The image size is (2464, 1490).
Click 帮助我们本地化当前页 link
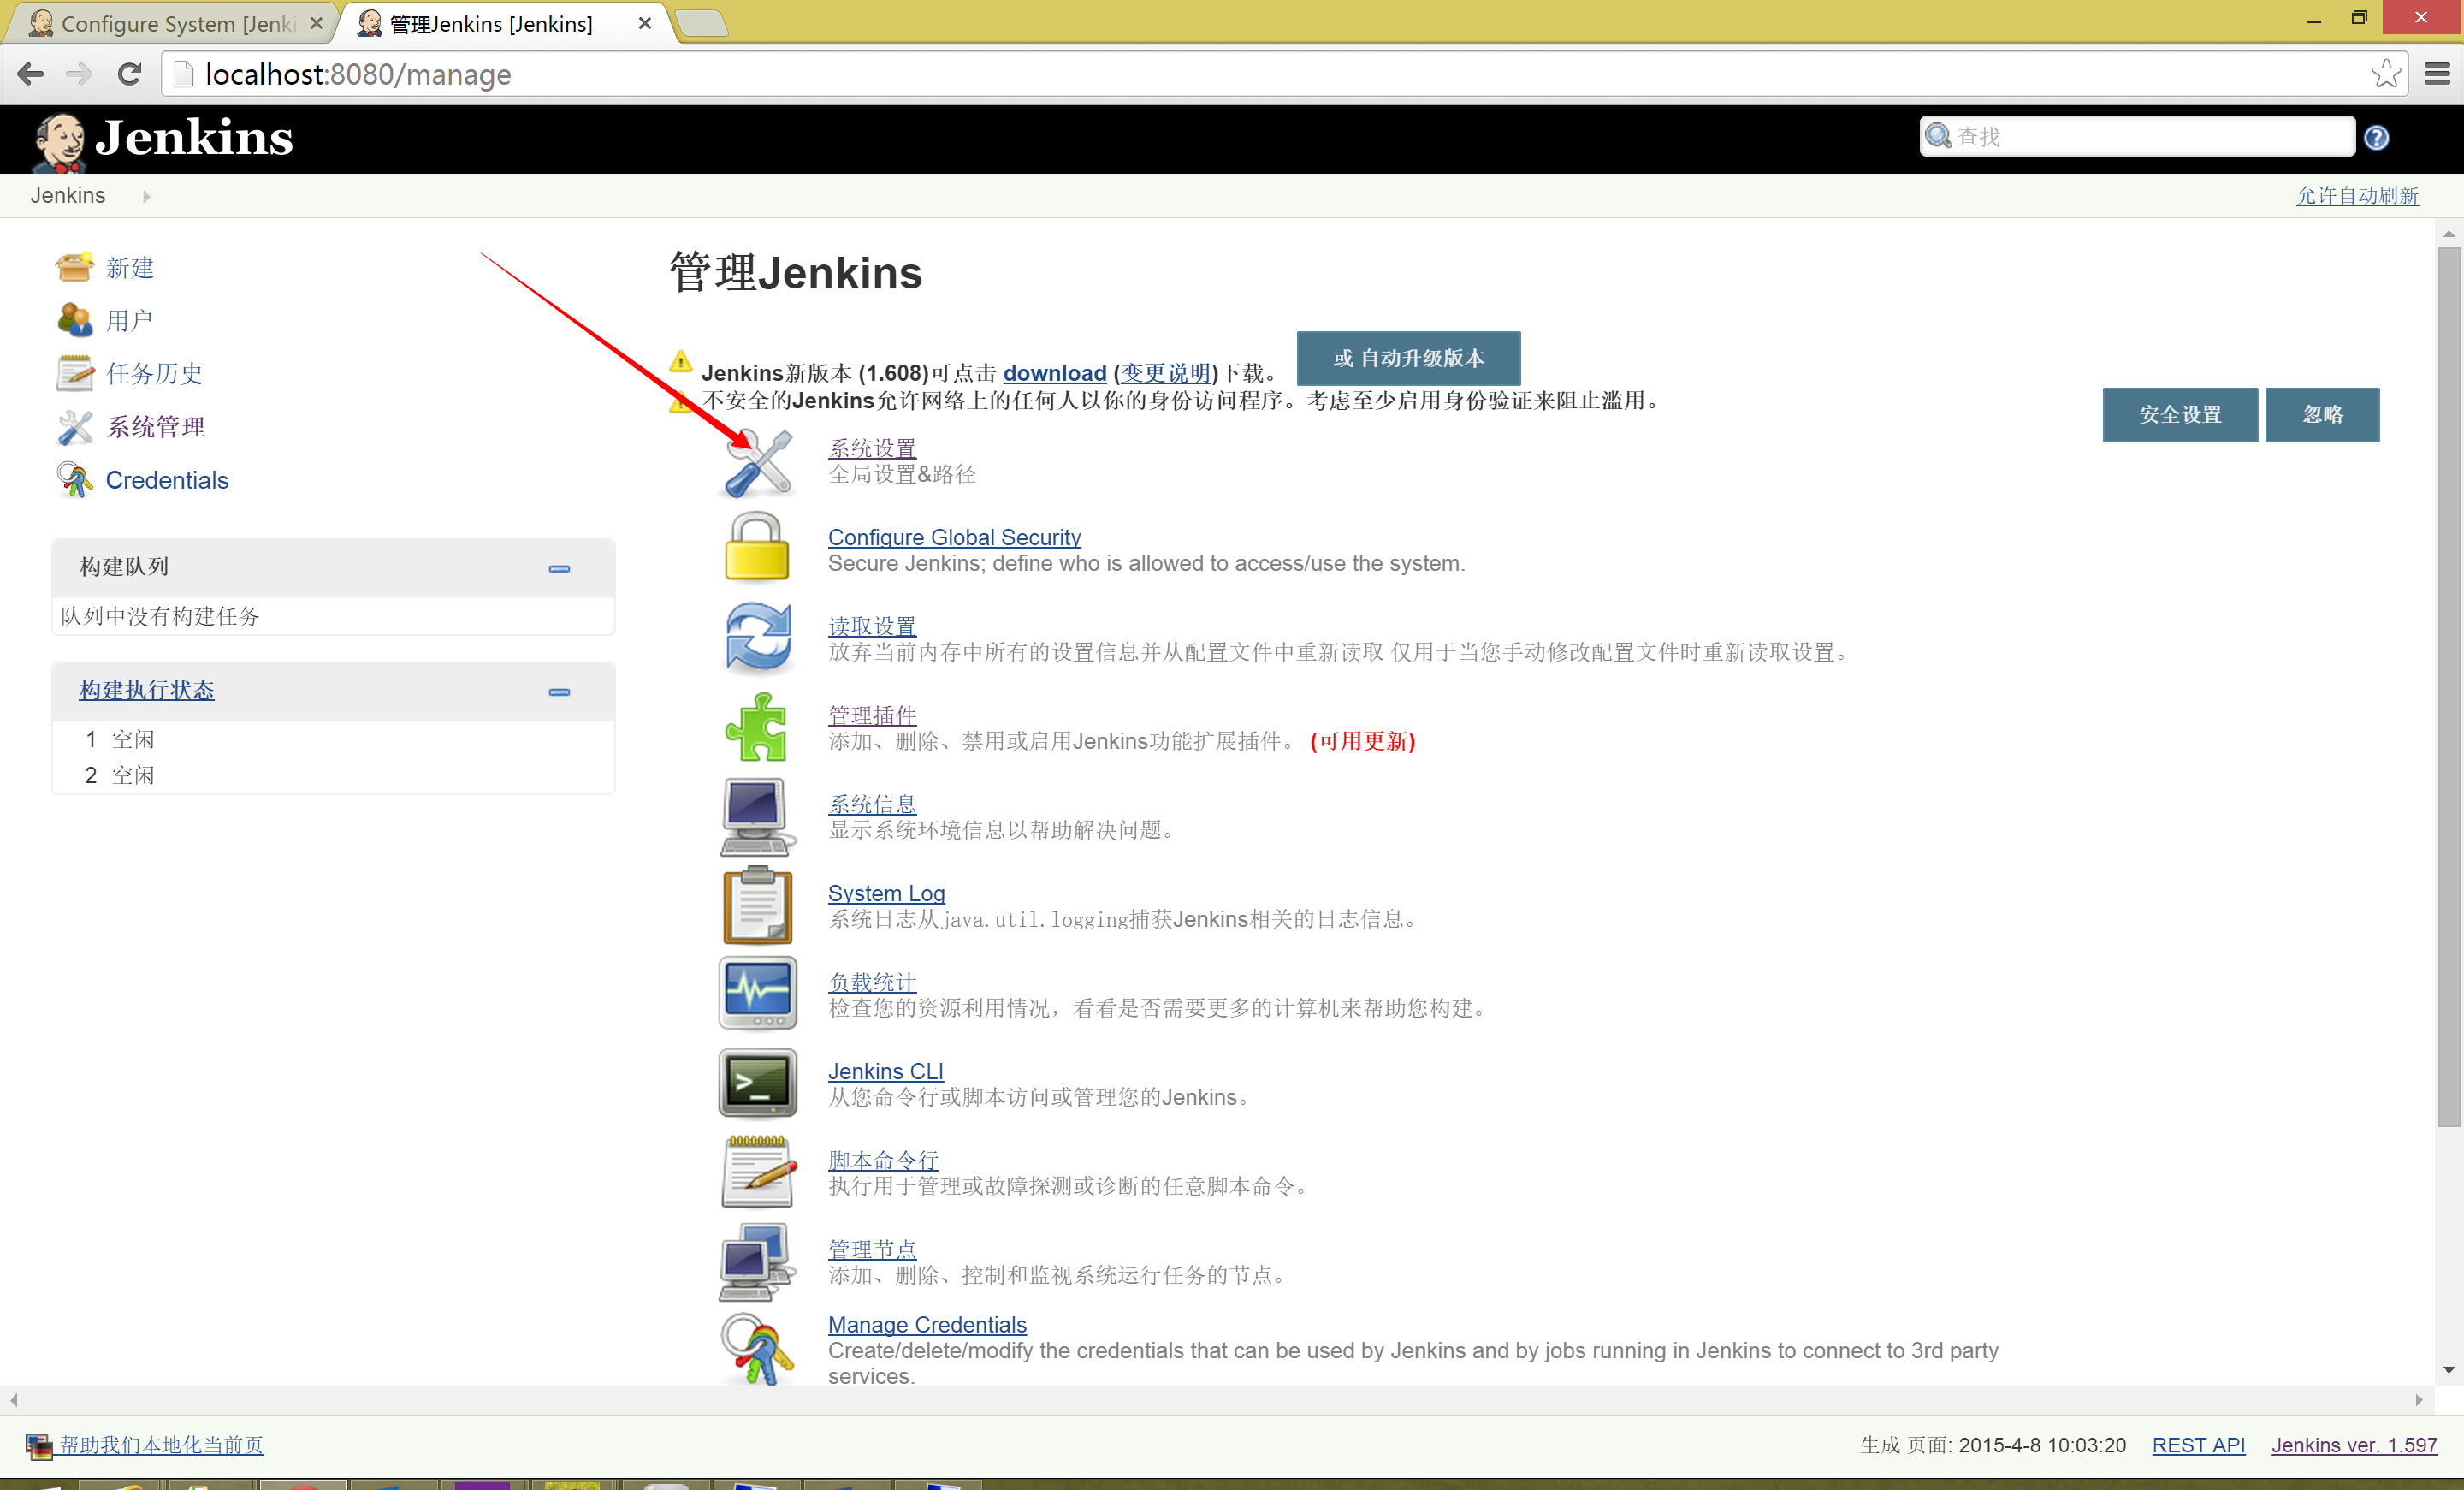coord(161,1445)
